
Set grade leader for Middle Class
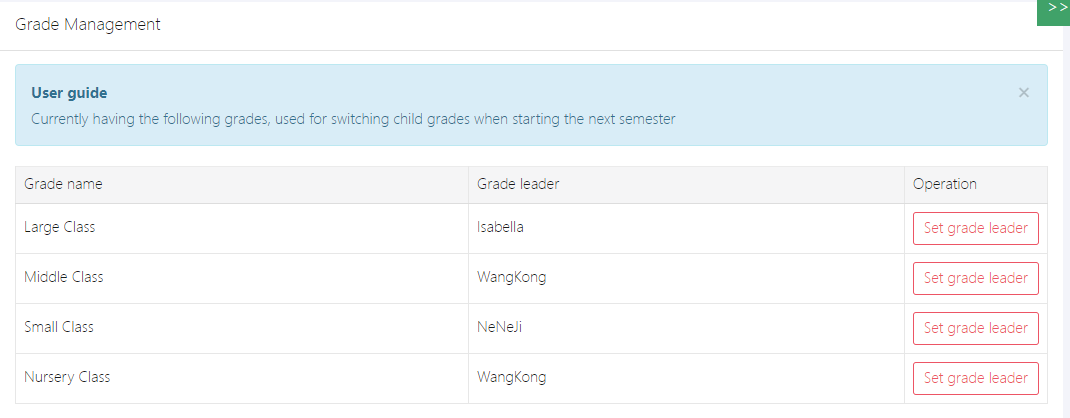[x=975, y=278]
